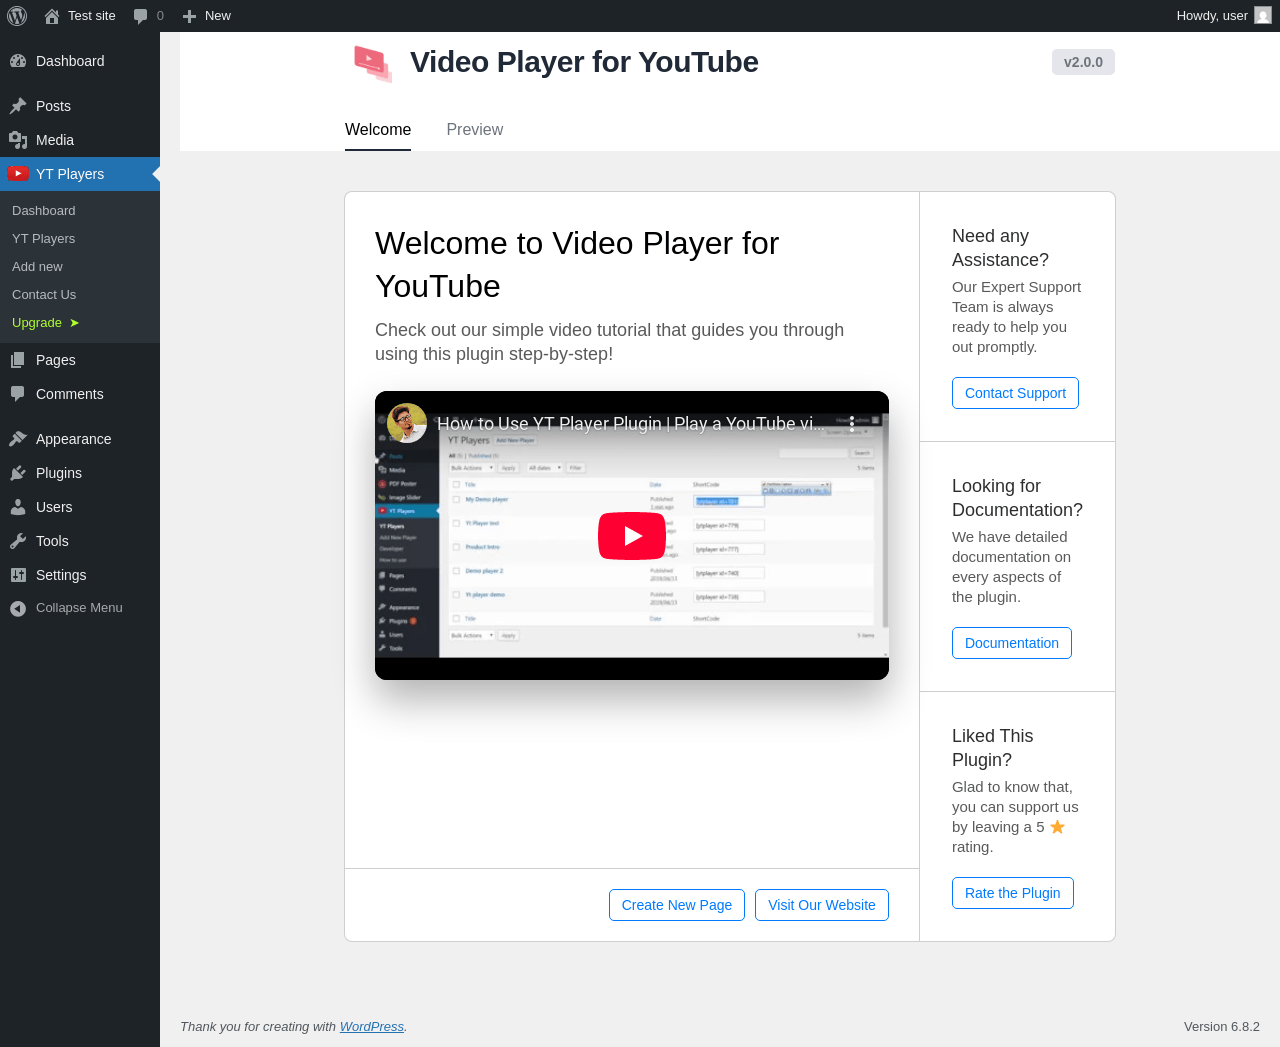This screenshot has width=1280, height=1047.
Task: Click the Plugins plug icon
Action: pos(18,473)
